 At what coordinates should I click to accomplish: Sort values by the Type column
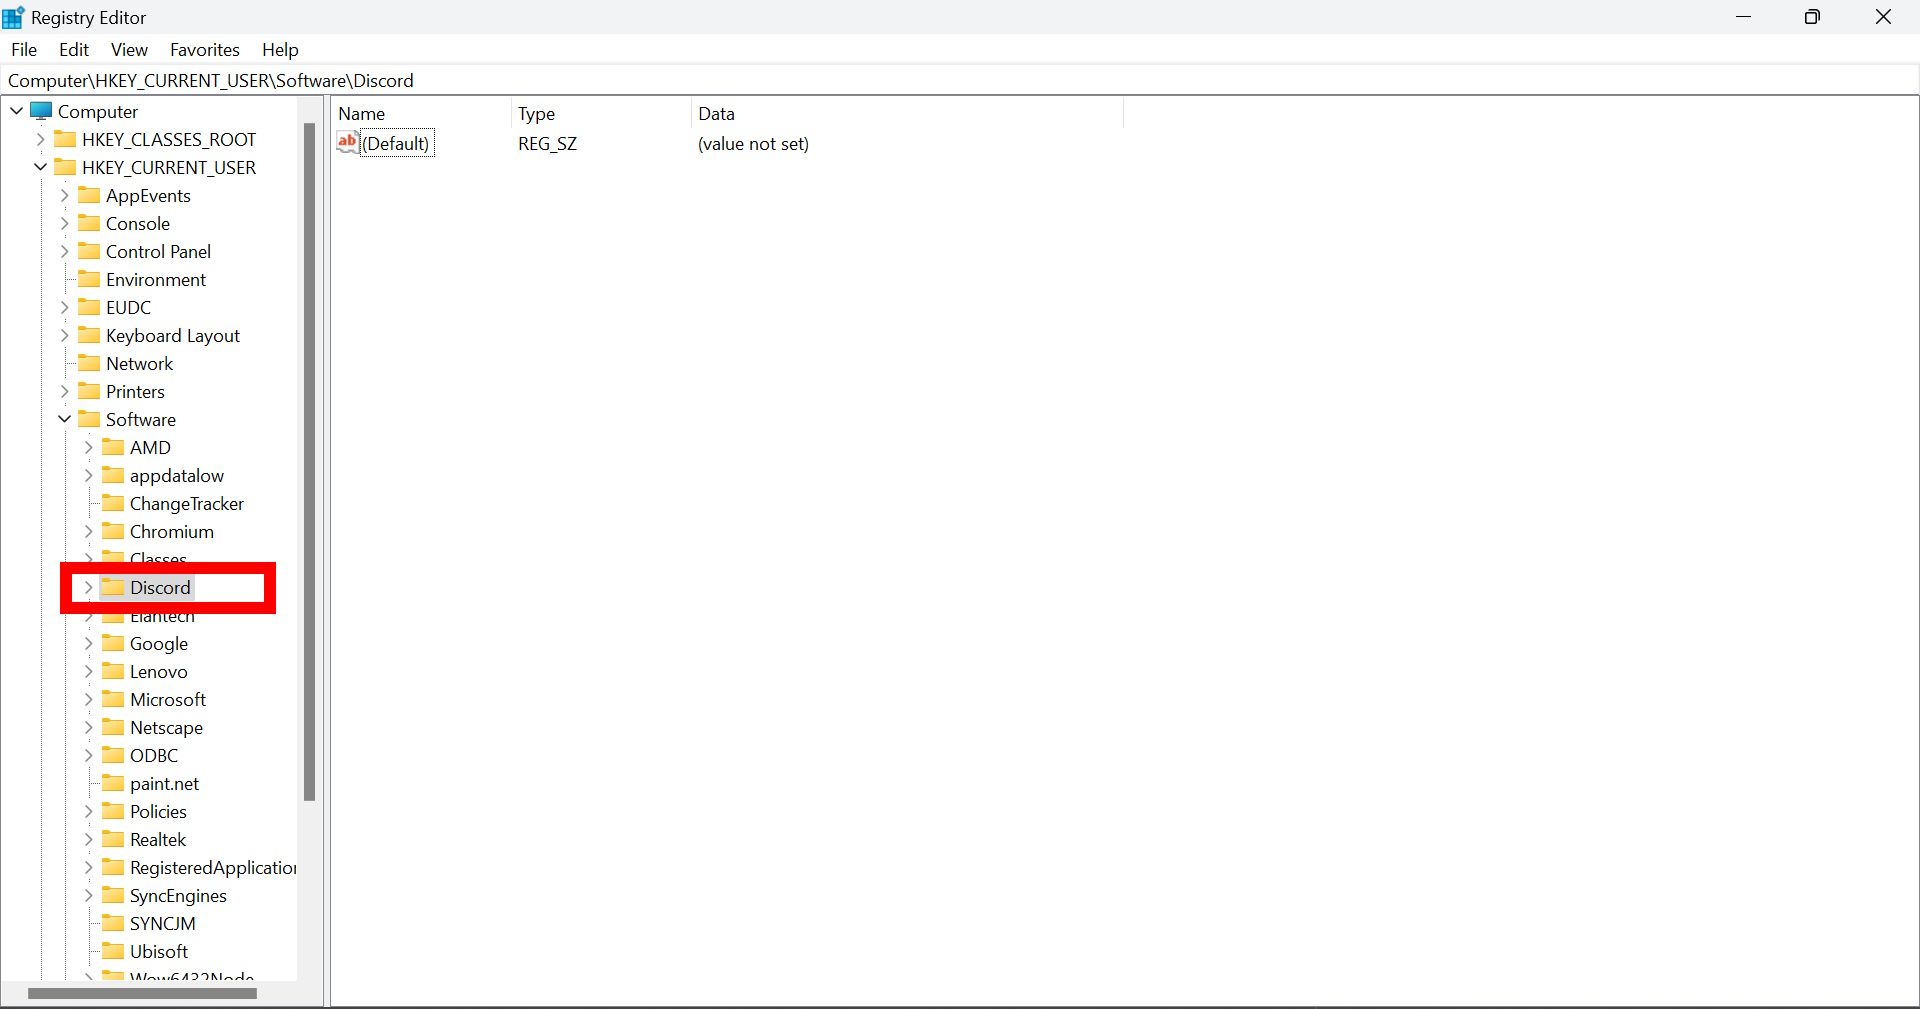pyautogui.click(x=537, y=114)
